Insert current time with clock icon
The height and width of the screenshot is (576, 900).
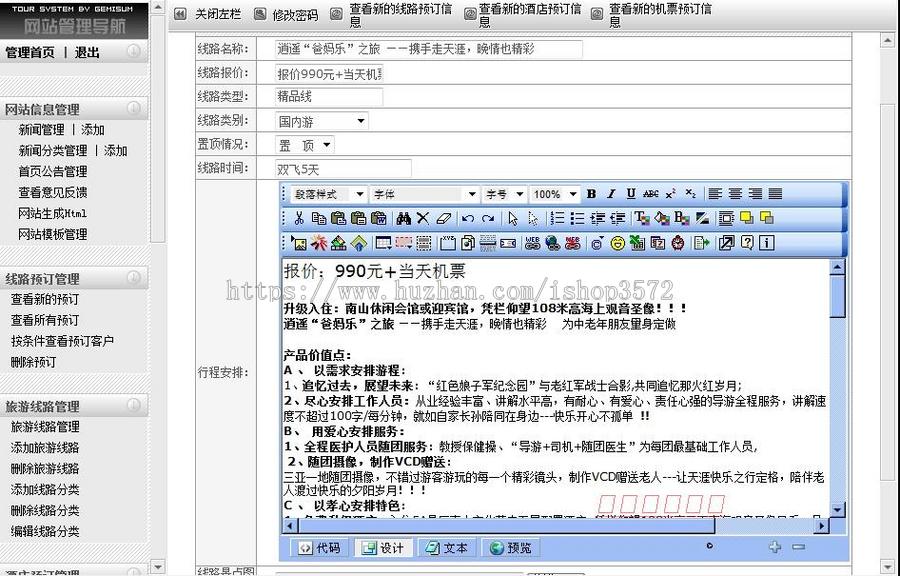678,243
